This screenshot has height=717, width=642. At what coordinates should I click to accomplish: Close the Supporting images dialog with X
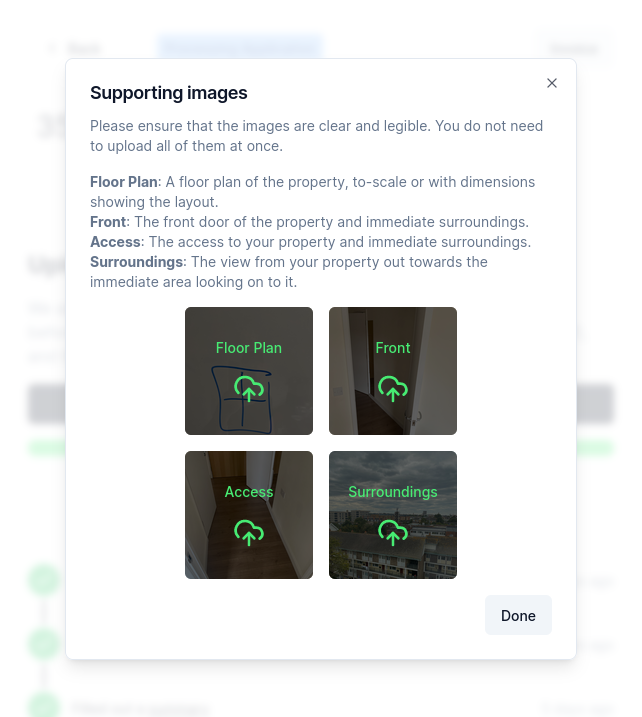[x=552, y=83]
